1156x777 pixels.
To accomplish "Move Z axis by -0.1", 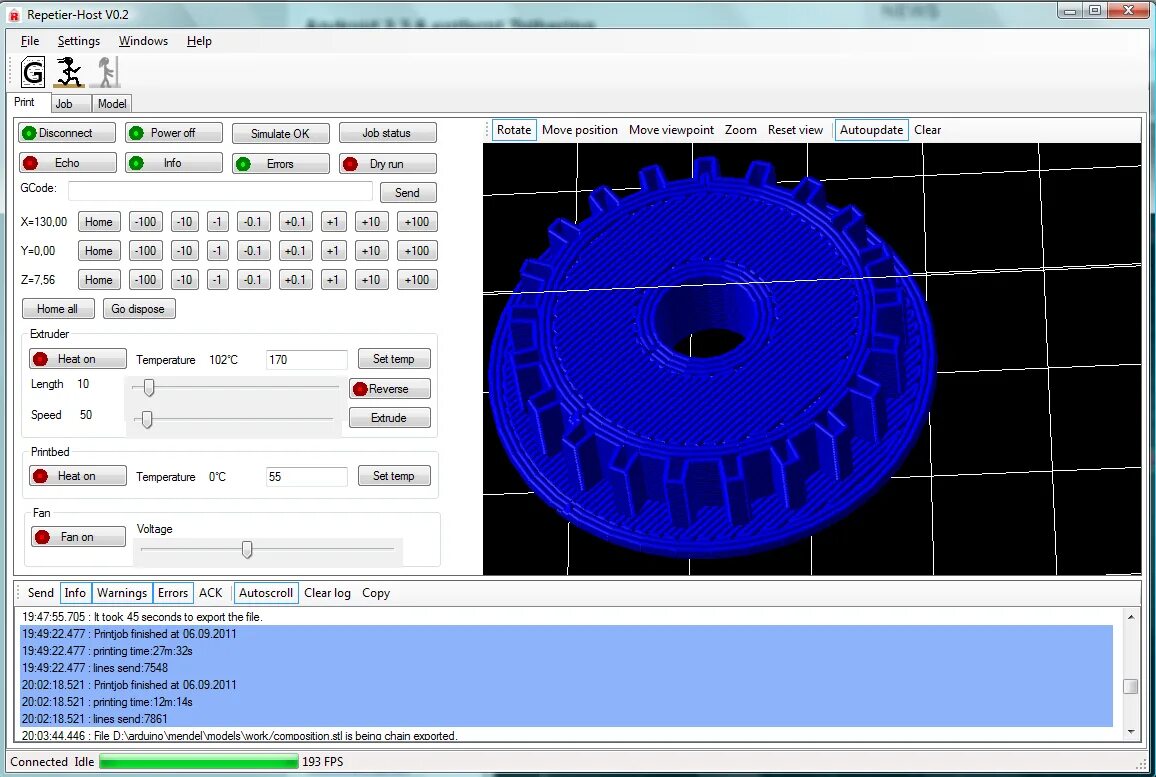I will pos(253,280).
